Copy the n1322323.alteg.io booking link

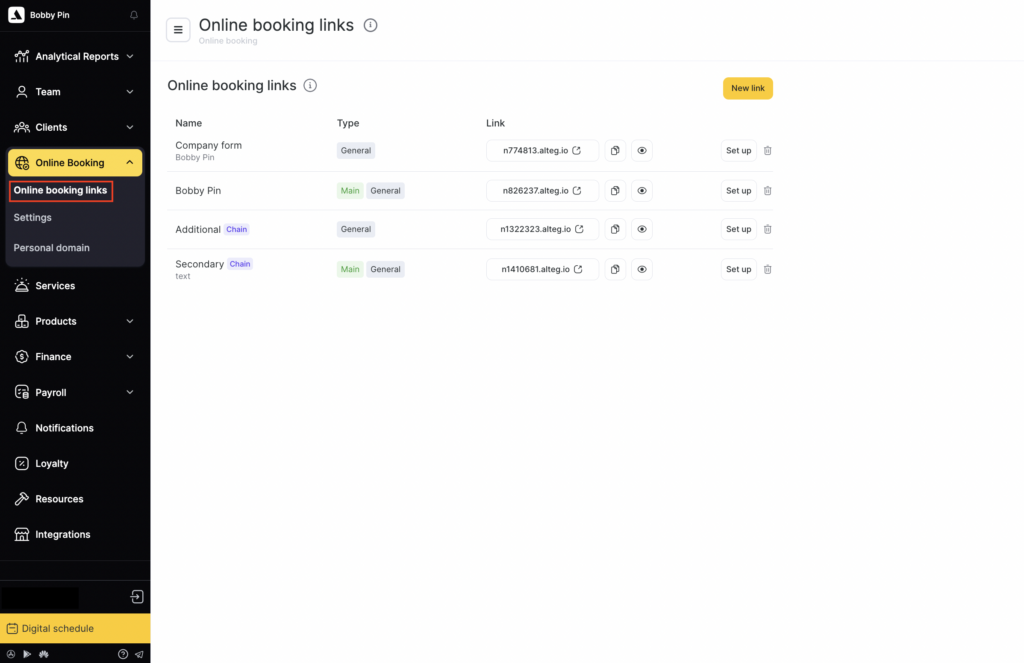[x=615, y=229]
